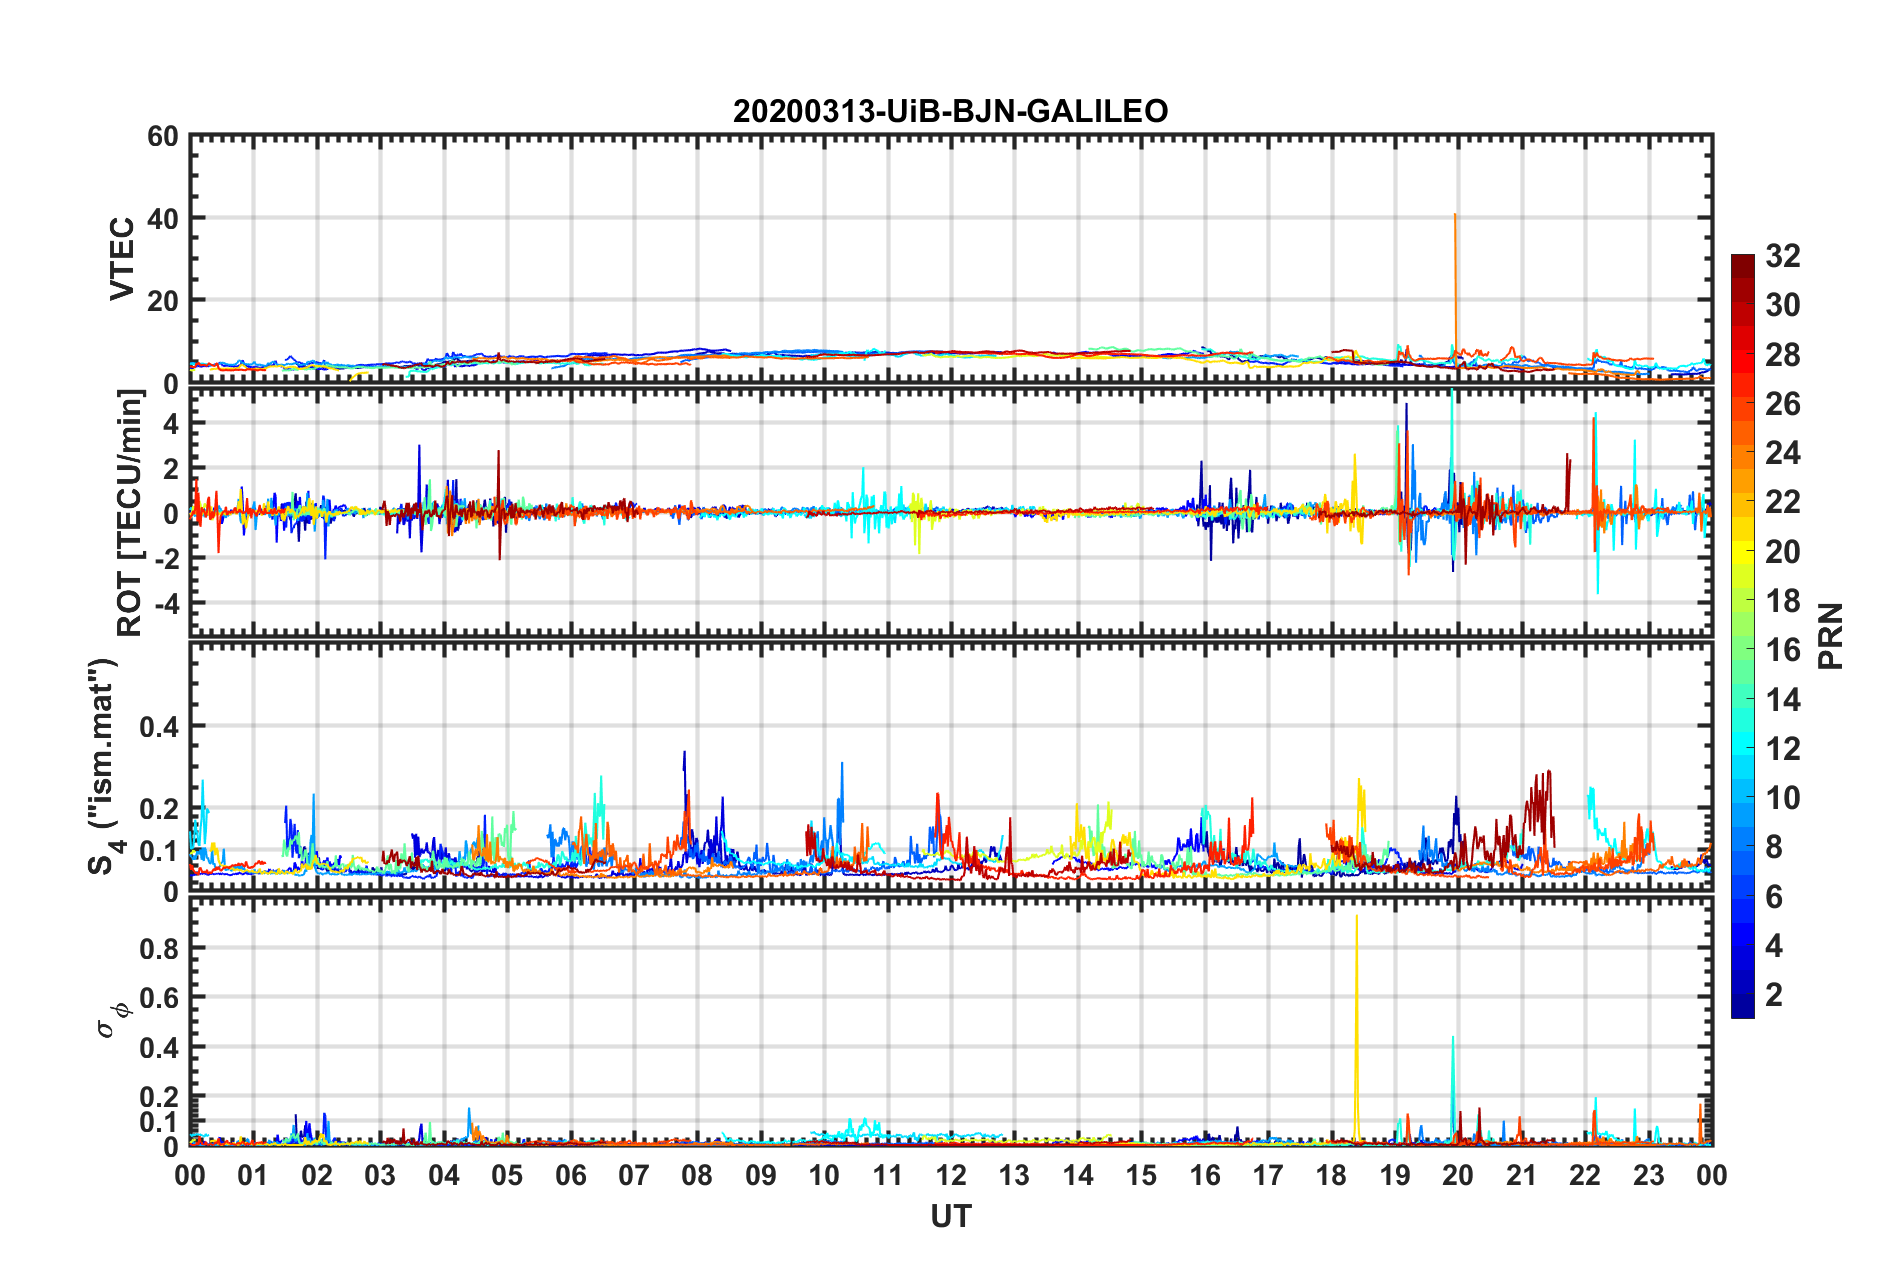Click the ROT [TECU/min] axis label
The height and width of the screenshot is (1272, 1902).
pos(130,513)
